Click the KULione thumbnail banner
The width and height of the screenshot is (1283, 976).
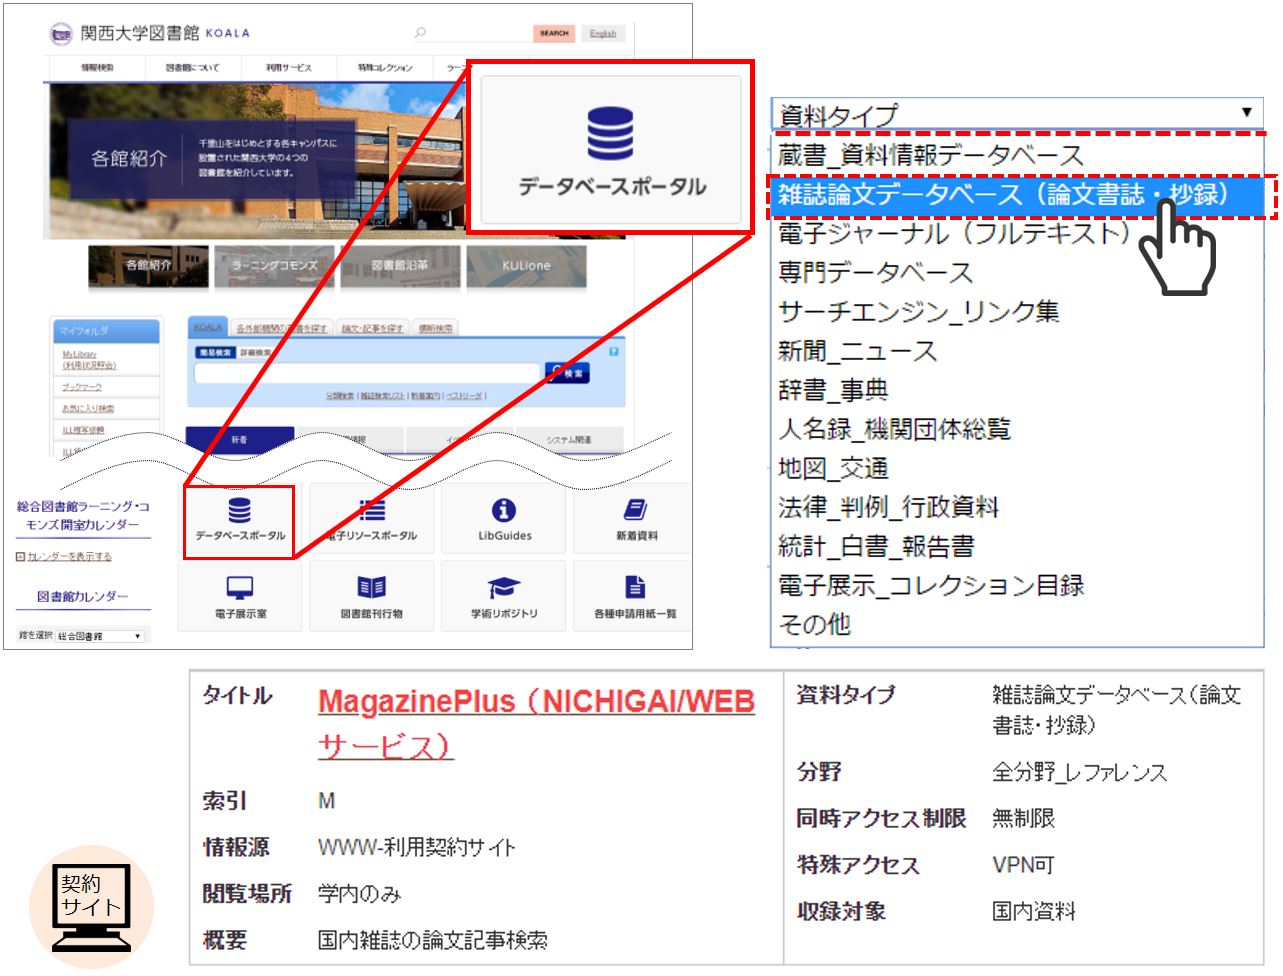coord(526,265)
